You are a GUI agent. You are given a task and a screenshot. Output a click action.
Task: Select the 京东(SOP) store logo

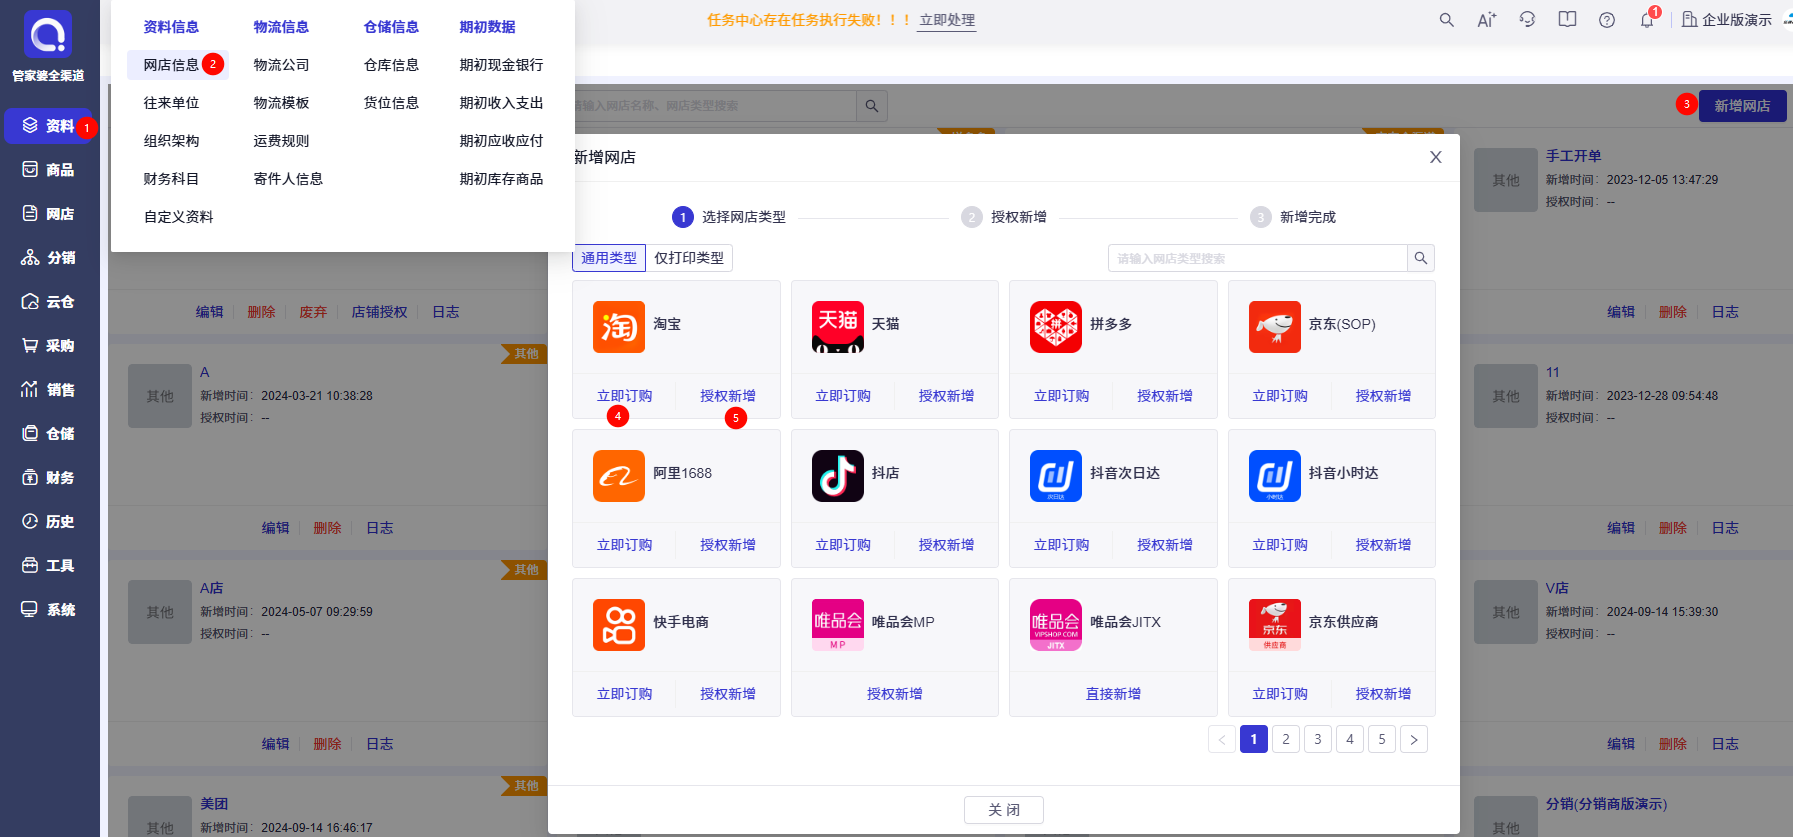coord(1275,327)
